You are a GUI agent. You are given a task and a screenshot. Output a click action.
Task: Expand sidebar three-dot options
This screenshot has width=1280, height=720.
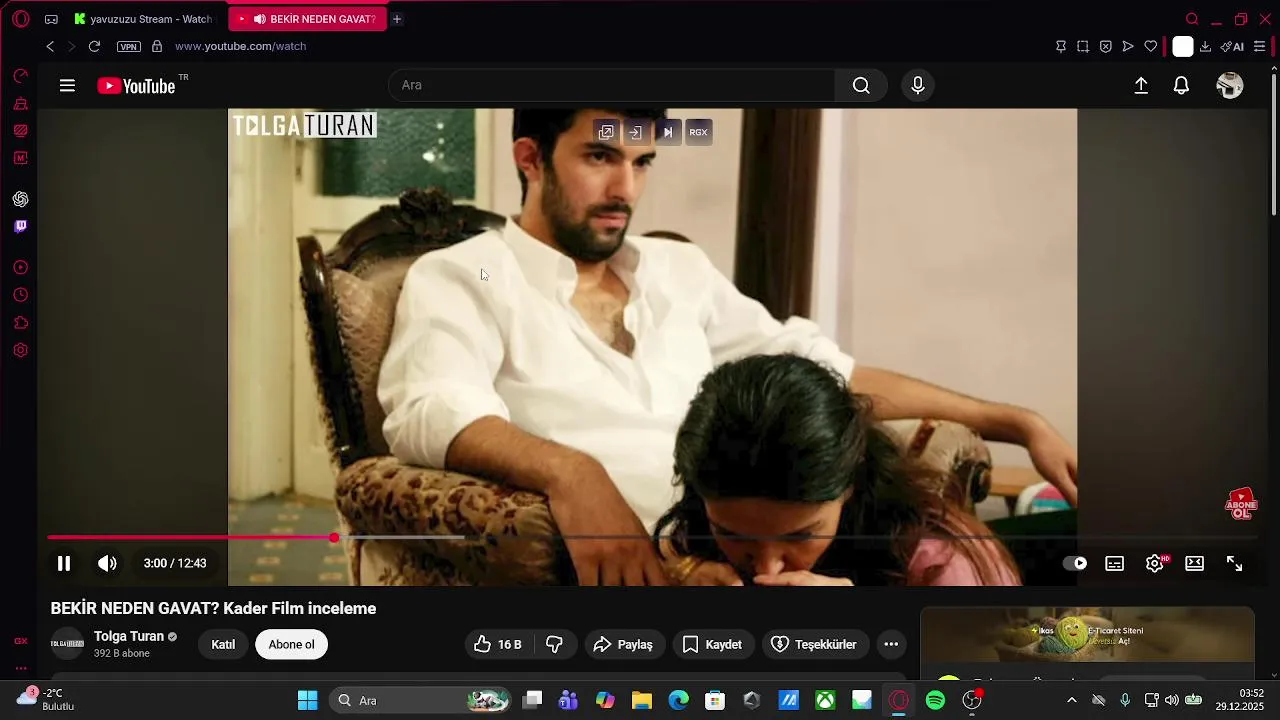20,668
